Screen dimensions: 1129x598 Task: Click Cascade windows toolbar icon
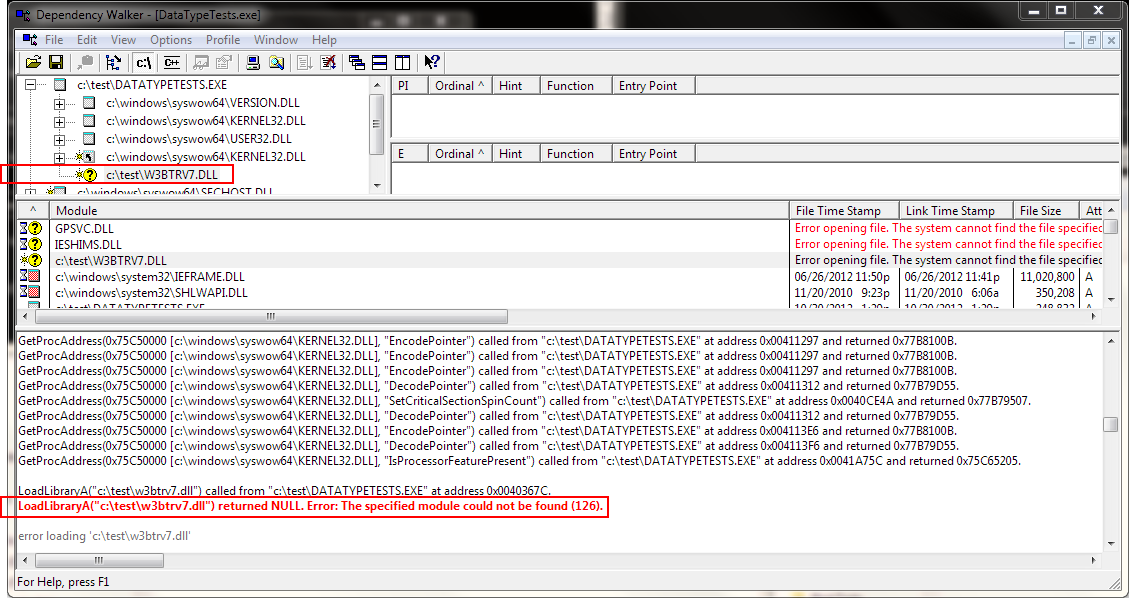tap(357, 63)
